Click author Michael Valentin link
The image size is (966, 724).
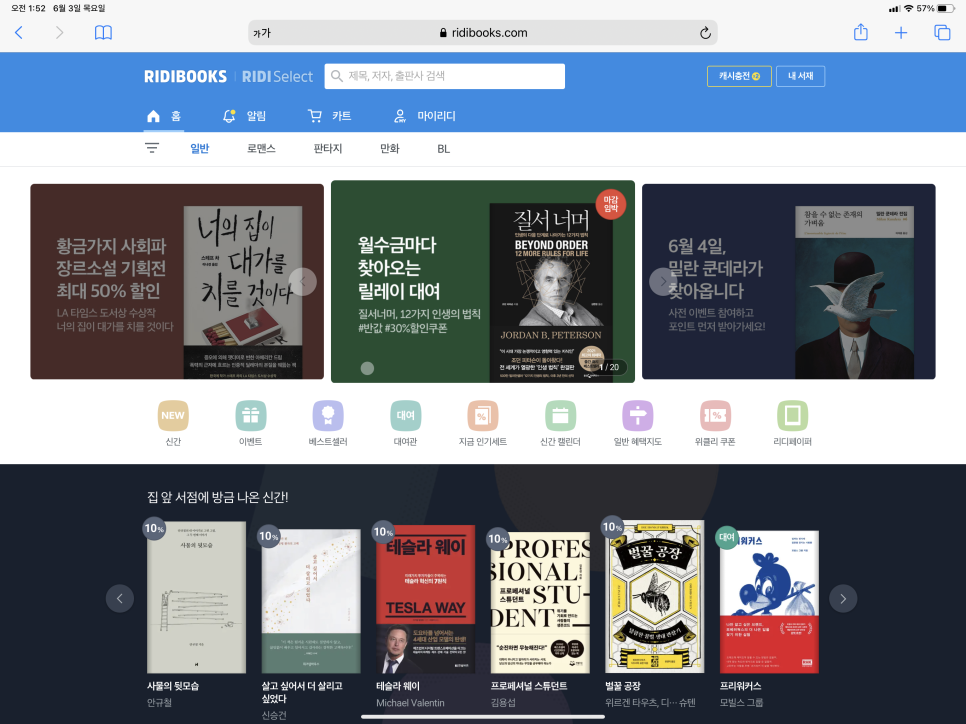point(410,703)
